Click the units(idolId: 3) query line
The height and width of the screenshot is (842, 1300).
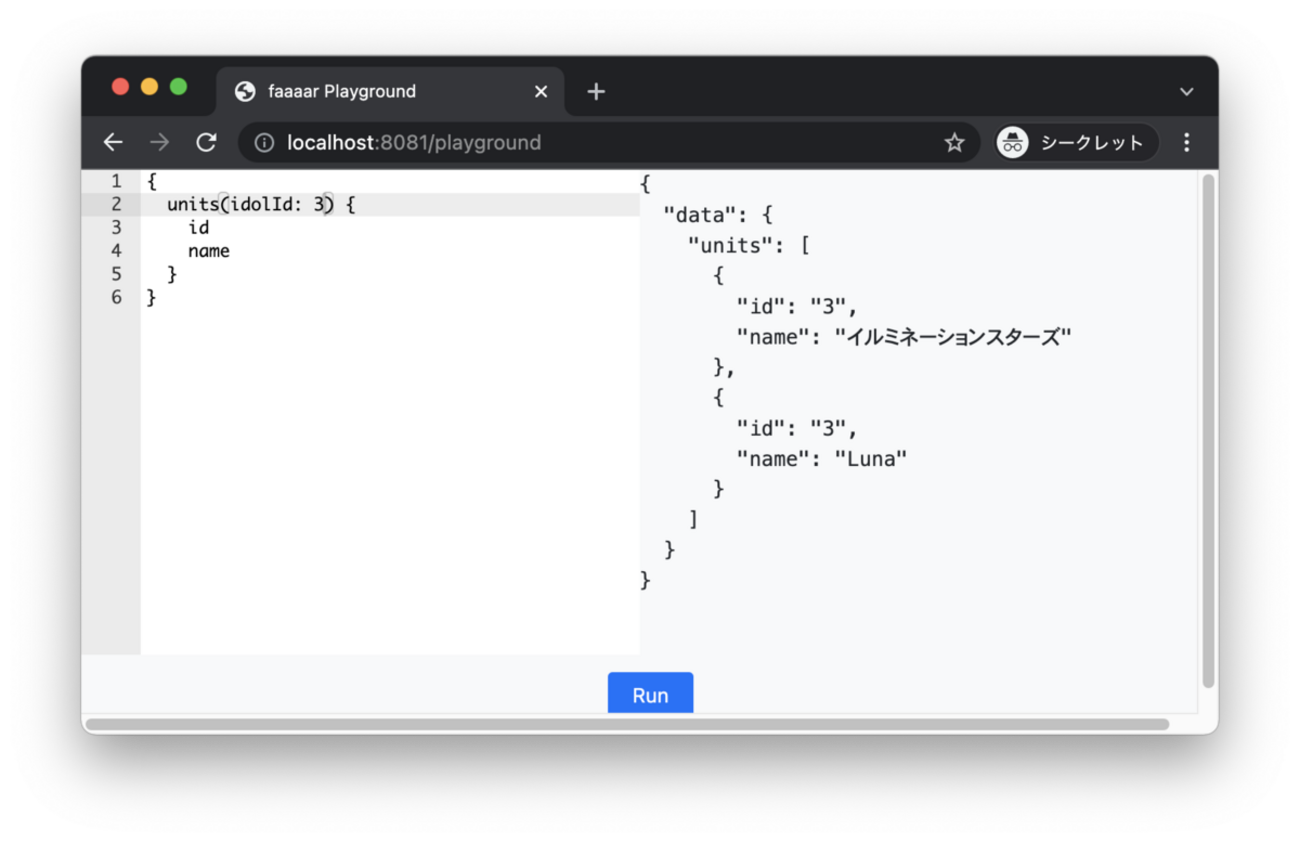[261, 205]
